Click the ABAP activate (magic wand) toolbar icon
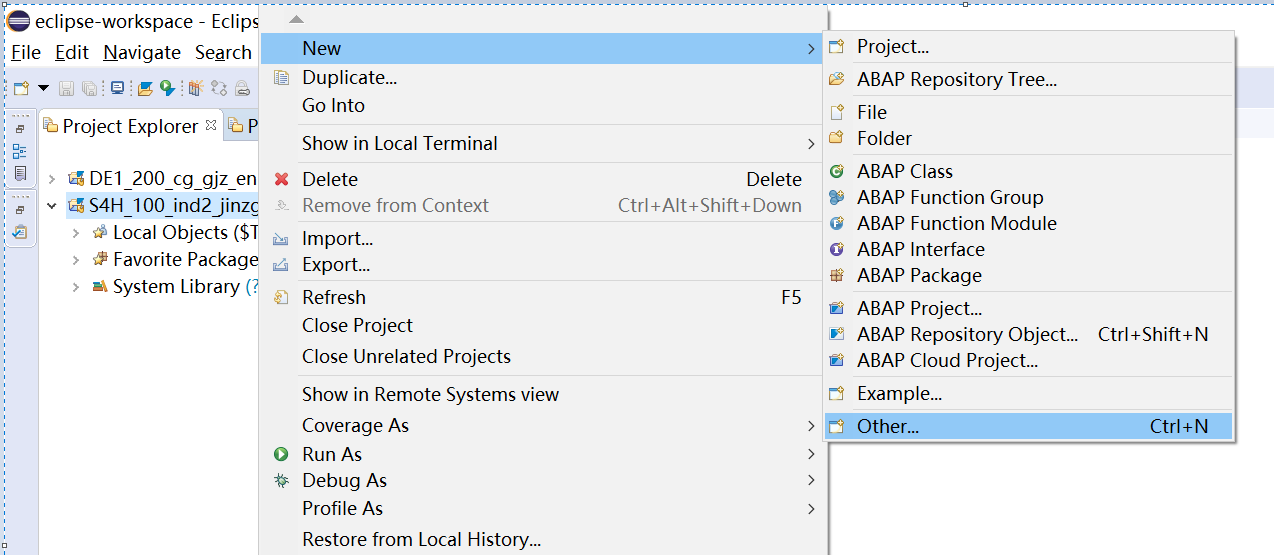The height and width of the screenshot is (555, 1274). (x=195, y=88)
